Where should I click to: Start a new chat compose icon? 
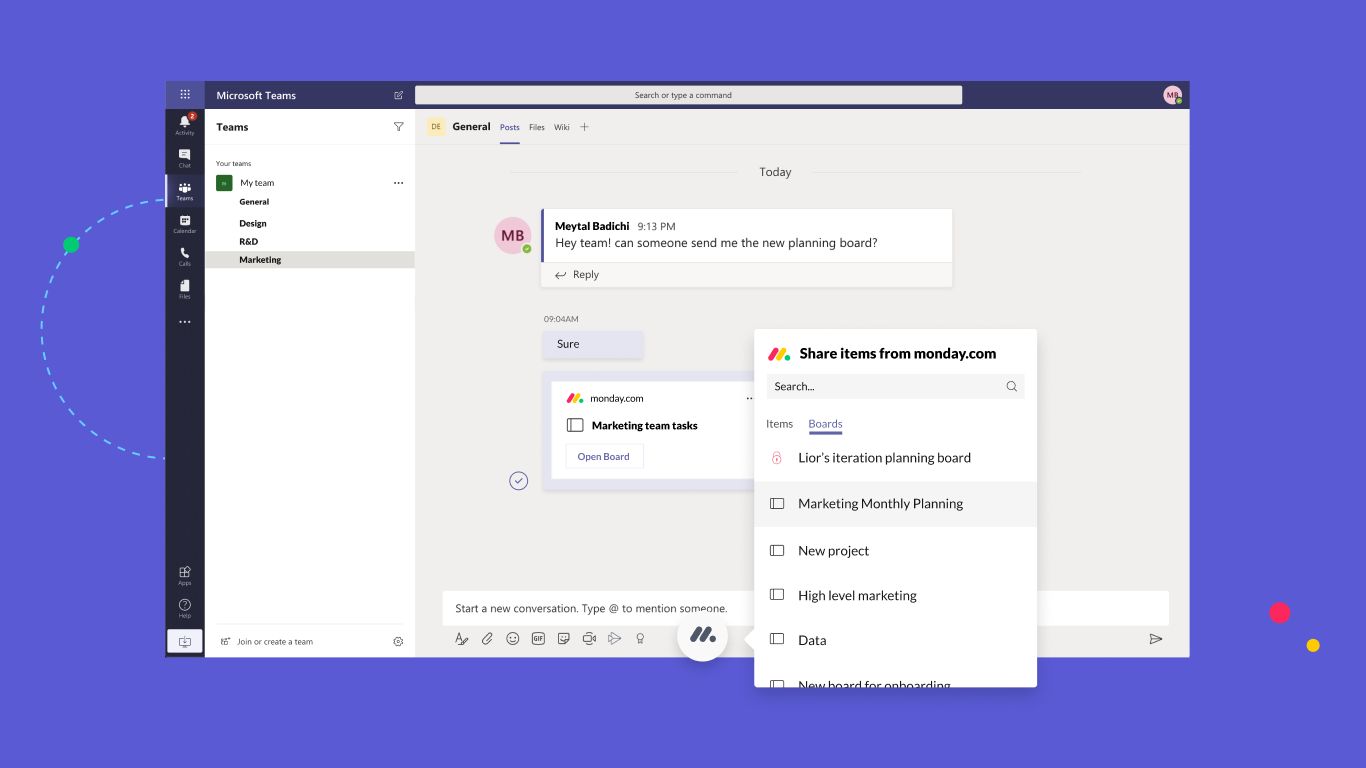(x=399, y=95)
